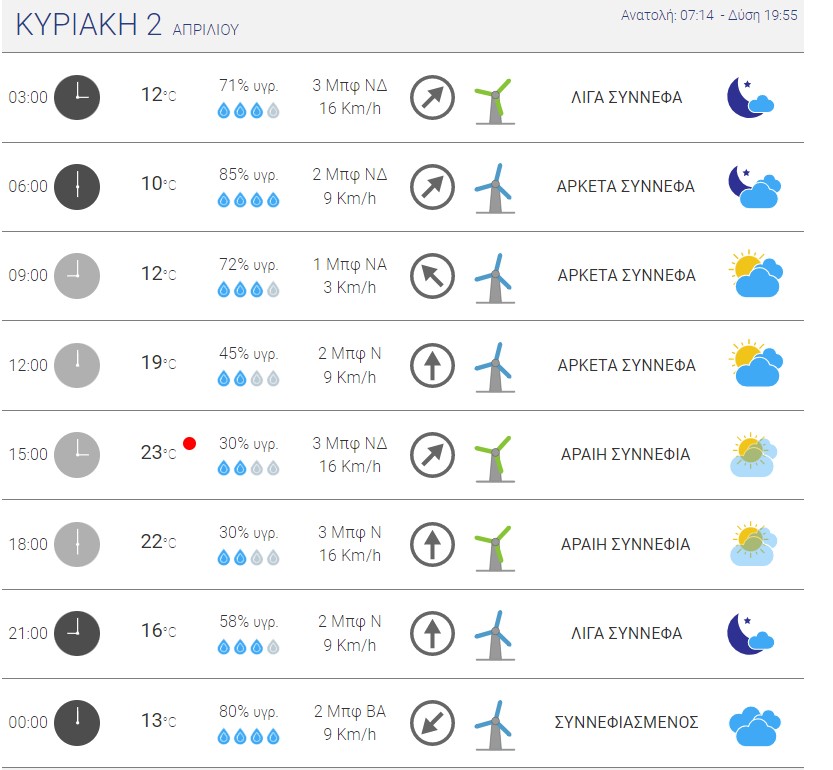Click the overcast cloud icon at 00:00
Image resolution: width=833 pixels, height=770 pixels.
coord(755,726)
